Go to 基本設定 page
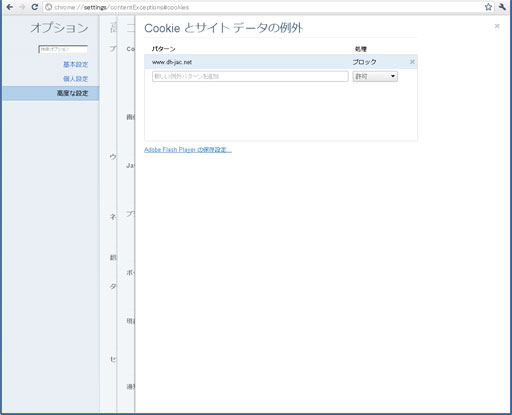Viewport: 512px width, 415px height. (76, 64)
